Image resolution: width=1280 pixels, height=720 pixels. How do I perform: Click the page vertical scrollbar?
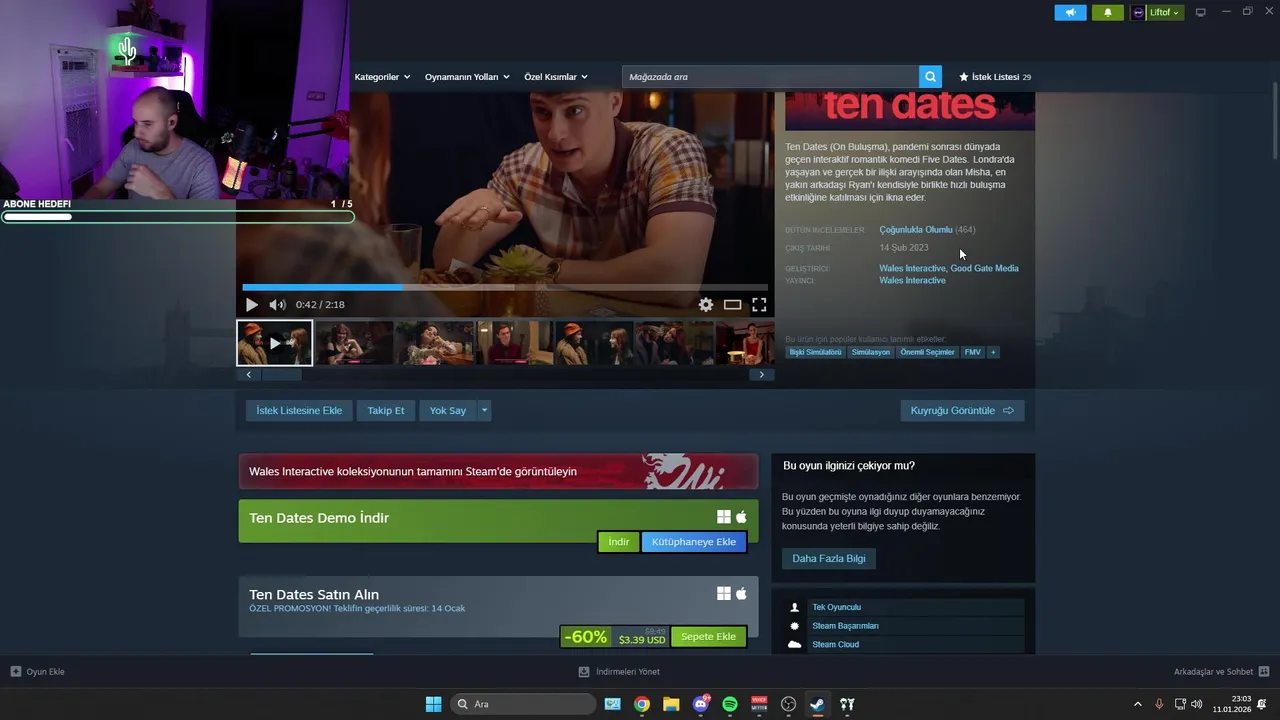(x=1275, y=120)
